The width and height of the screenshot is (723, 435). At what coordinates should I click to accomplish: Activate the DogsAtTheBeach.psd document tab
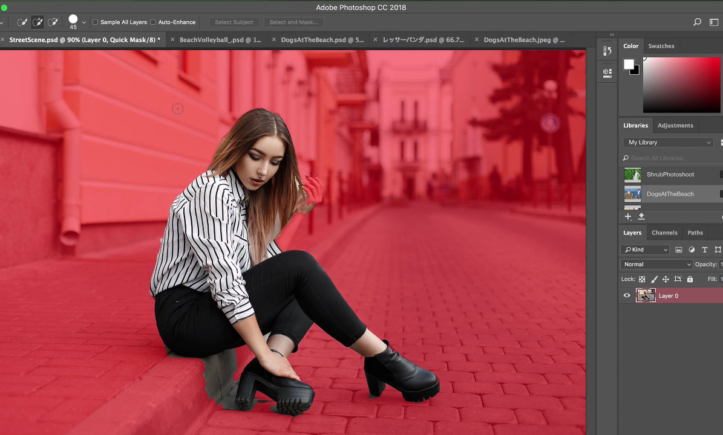click(x=322, y=40)
